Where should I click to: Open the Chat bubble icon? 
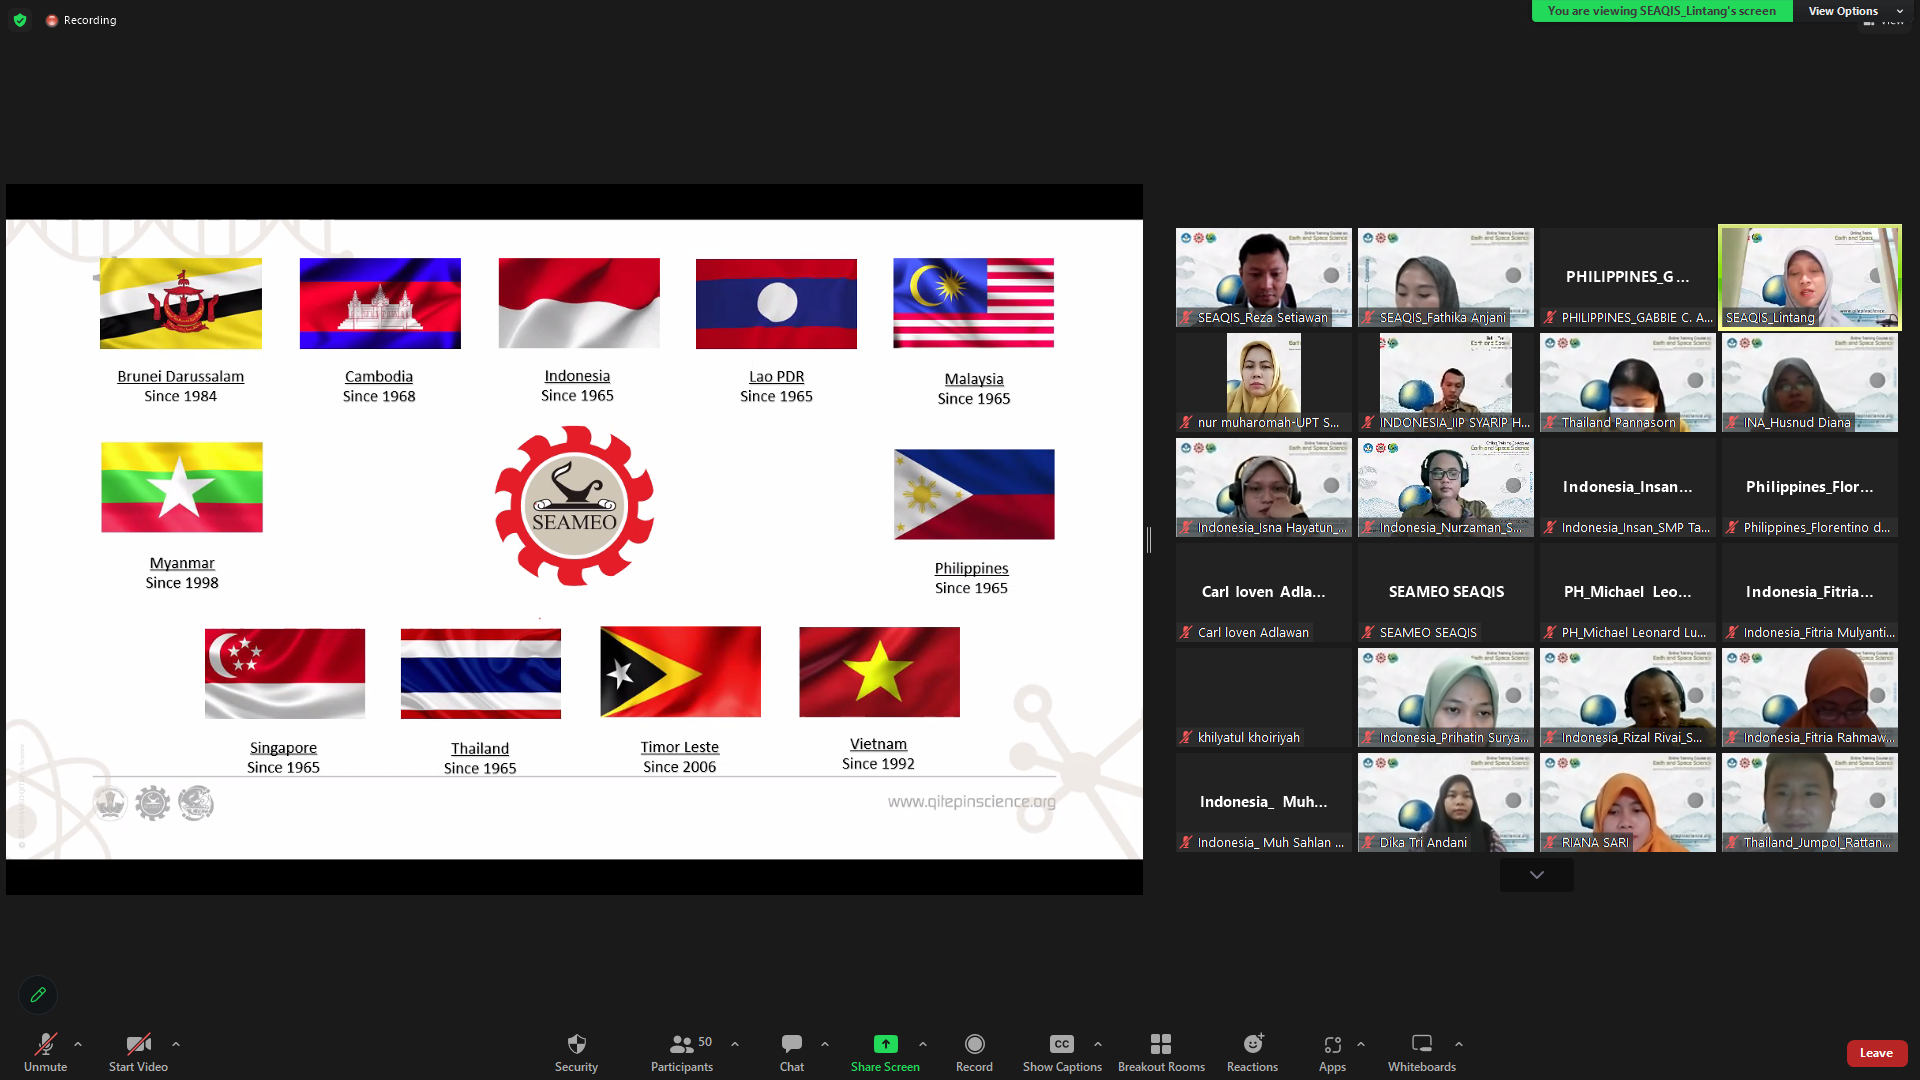[x=791, y=1045]
